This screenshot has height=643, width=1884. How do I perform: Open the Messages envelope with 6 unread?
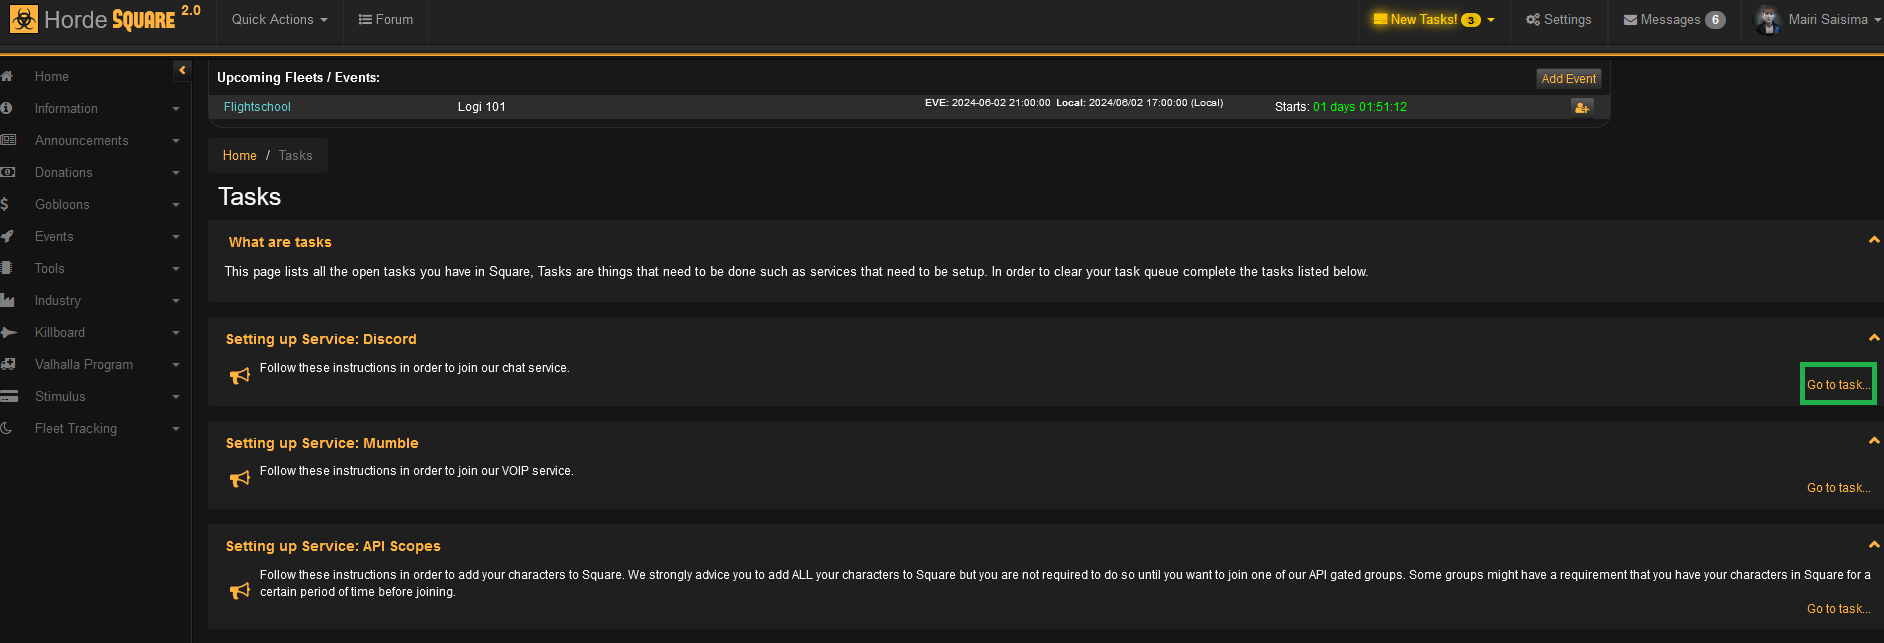click(1674, 20)
